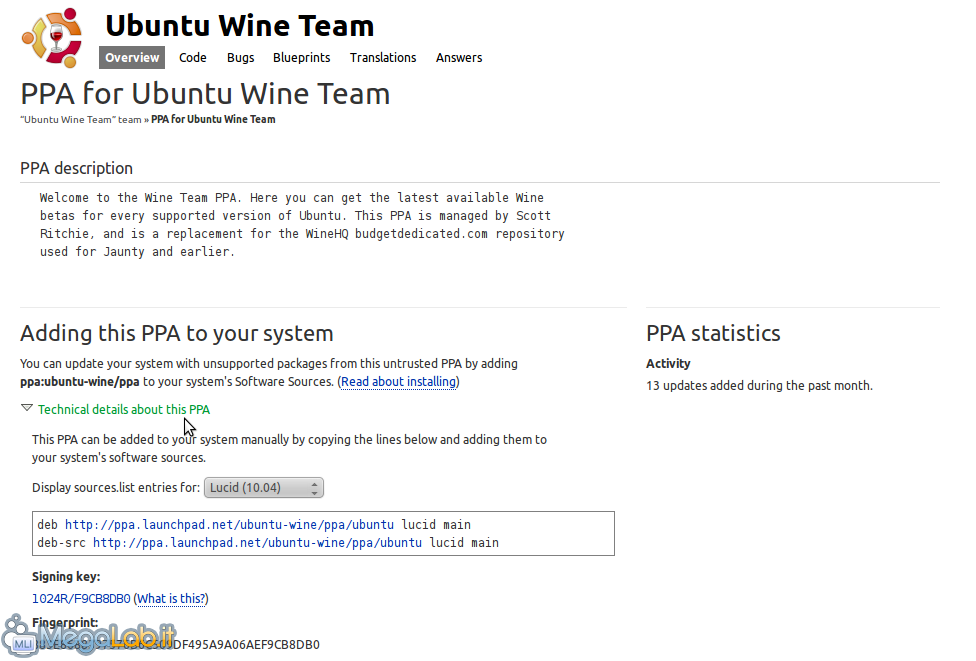The image size is (976, 661).
Task: Click the Ubuntu Wine Team page title
Action: pyautogui.click(x=239, y=25)
